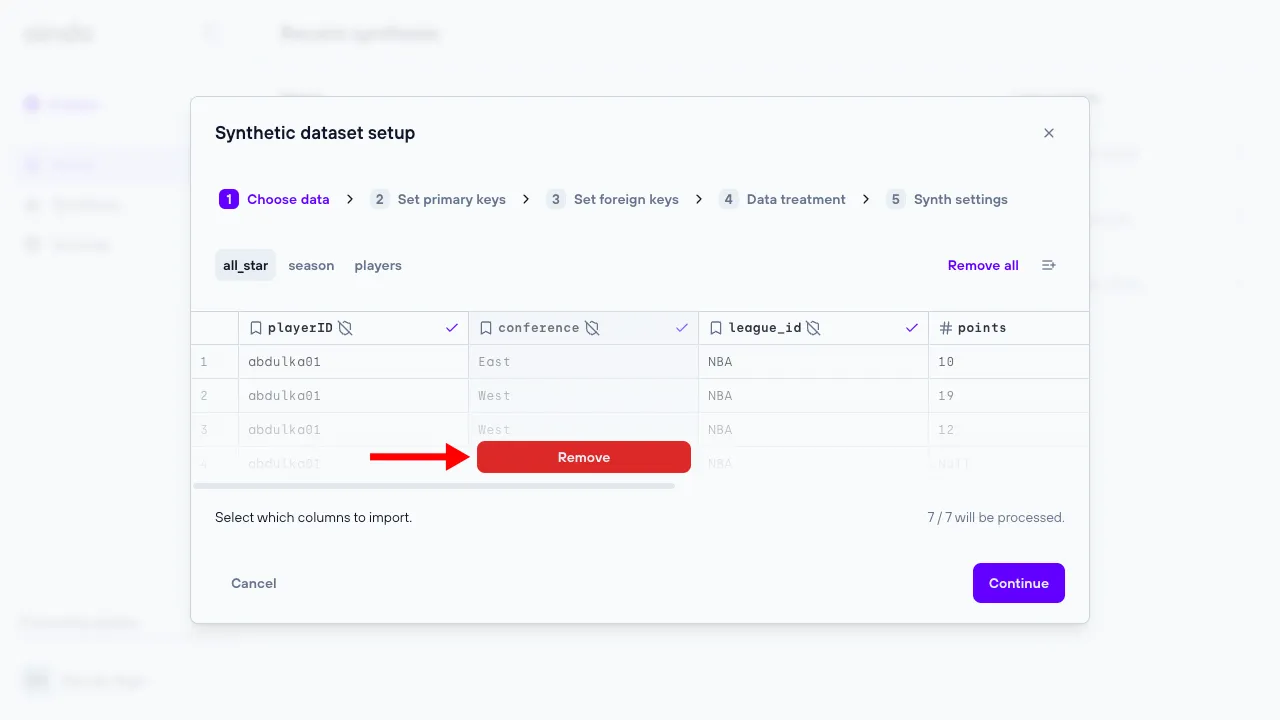Viewport: 1280px width, 720px height.
Task: Click the playerID column header
Action: coord(353,328)
